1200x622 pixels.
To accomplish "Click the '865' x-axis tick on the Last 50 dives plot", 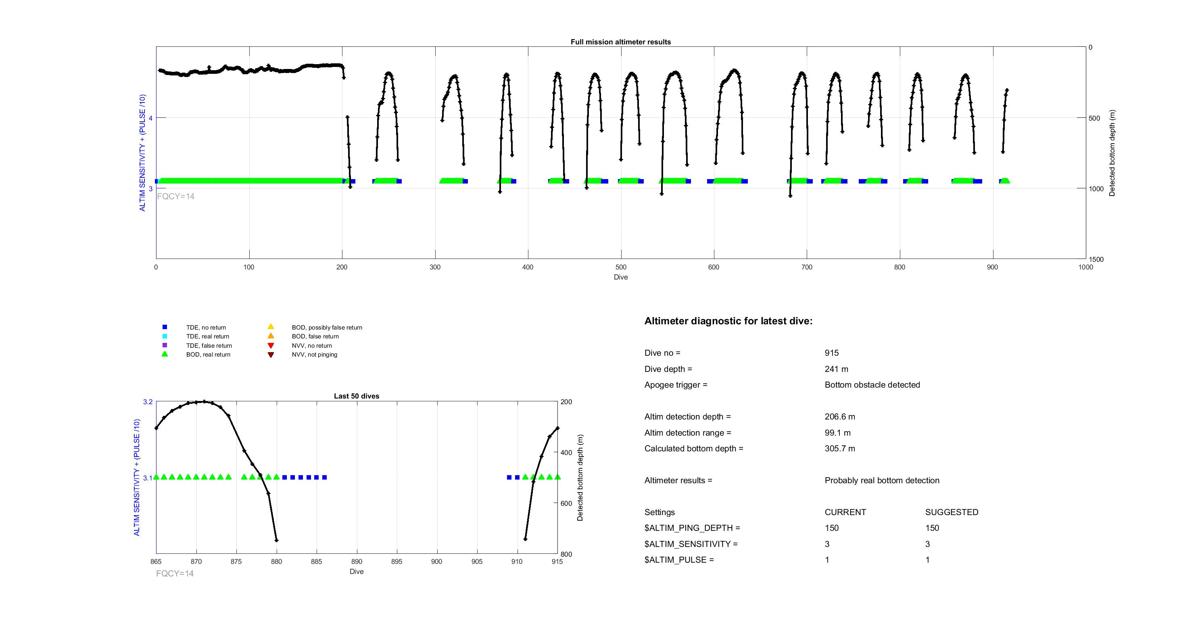I will point(156,563).
